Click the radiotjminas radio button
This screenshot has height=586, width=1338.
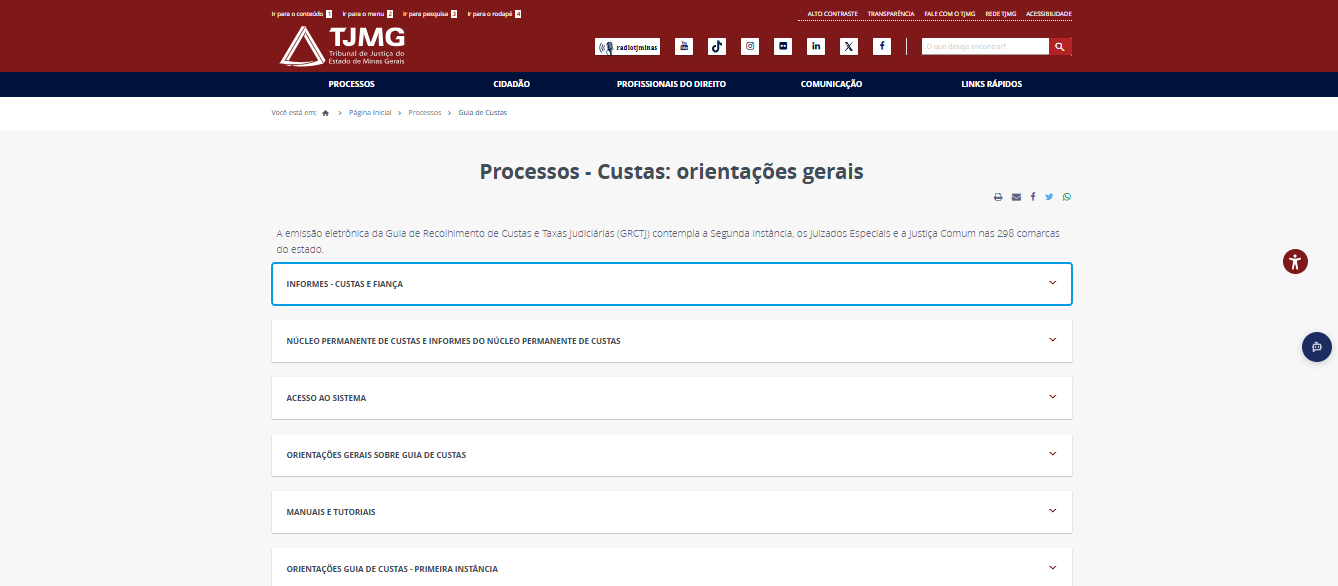627,46
